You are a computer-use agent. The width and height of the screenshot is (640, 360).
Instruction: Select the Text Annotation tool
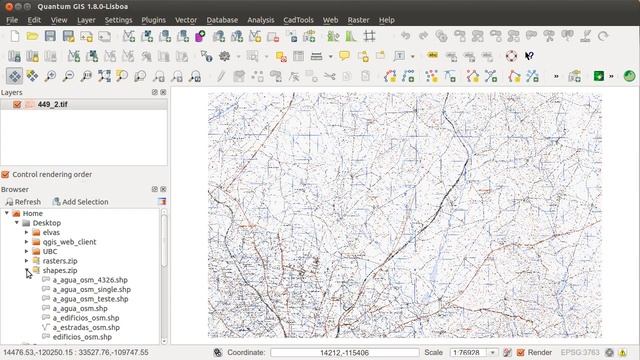coord(400,56)
